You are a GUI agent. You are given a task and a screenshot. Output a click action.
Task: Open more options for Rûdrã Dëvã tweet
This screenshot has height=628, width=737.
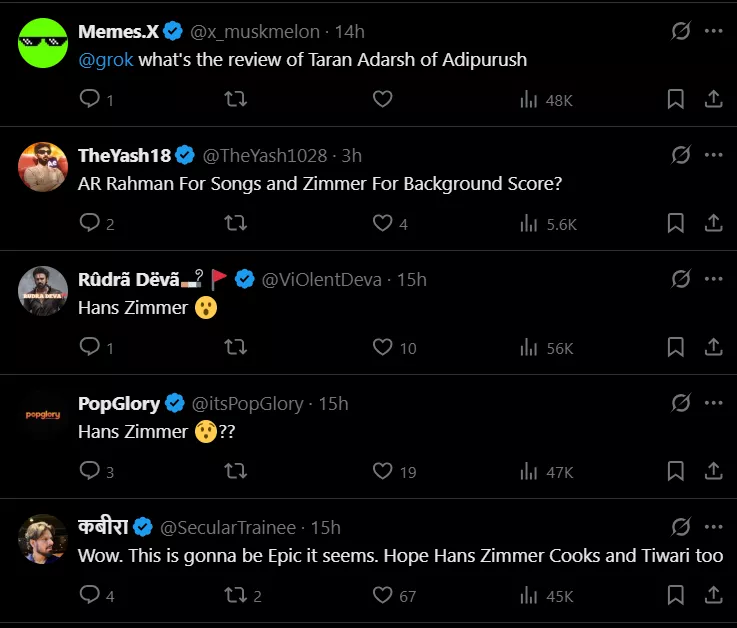point(713,279)
